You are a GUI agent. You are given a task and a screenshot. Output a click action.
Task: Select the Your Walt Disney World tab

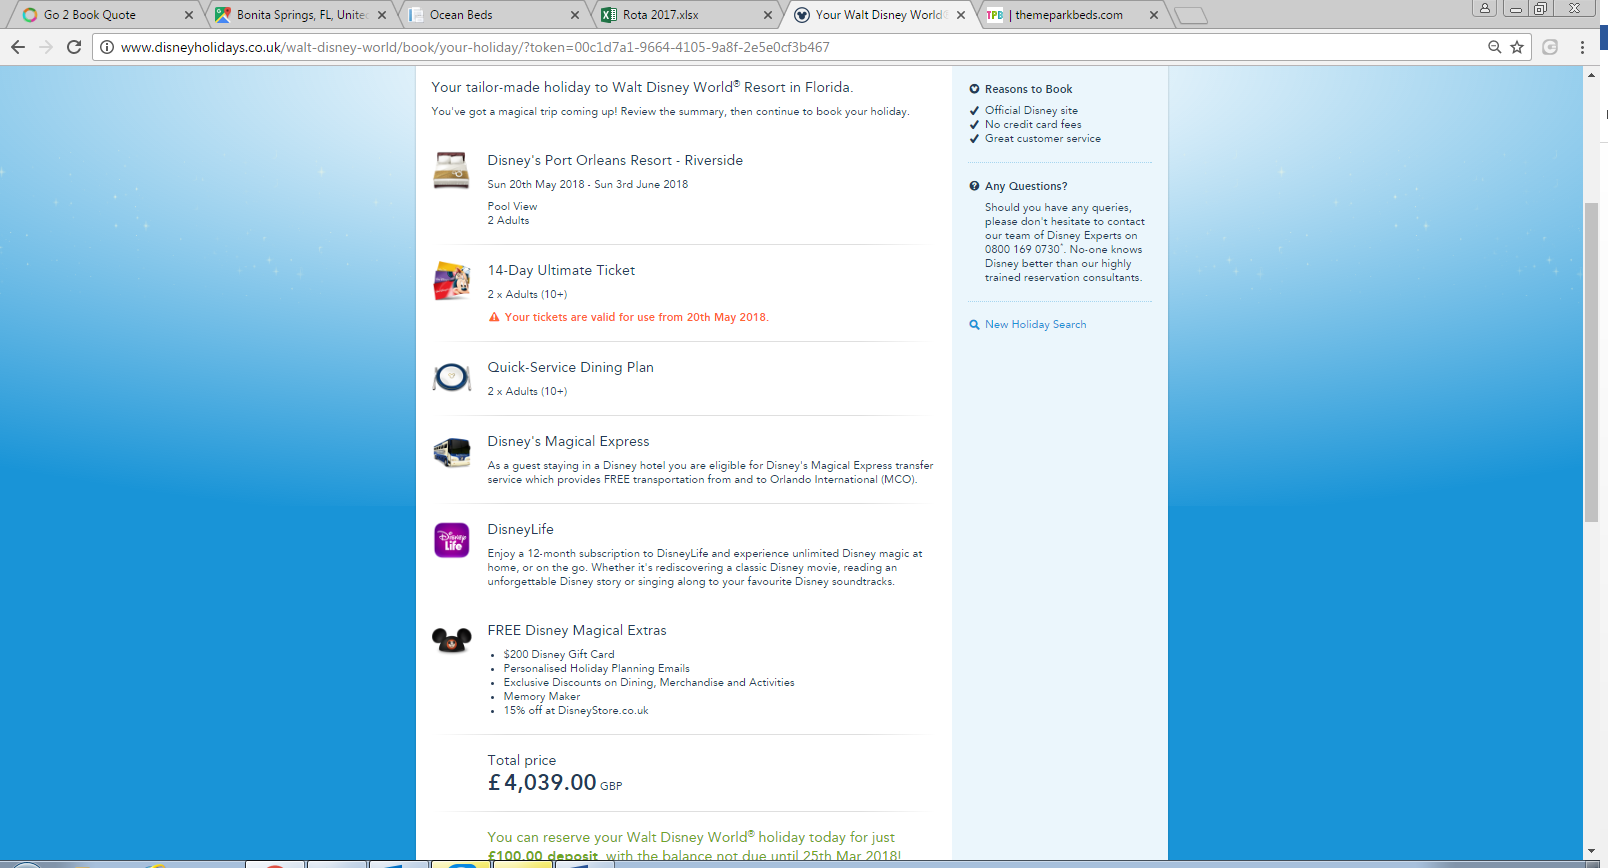(878, 15)
